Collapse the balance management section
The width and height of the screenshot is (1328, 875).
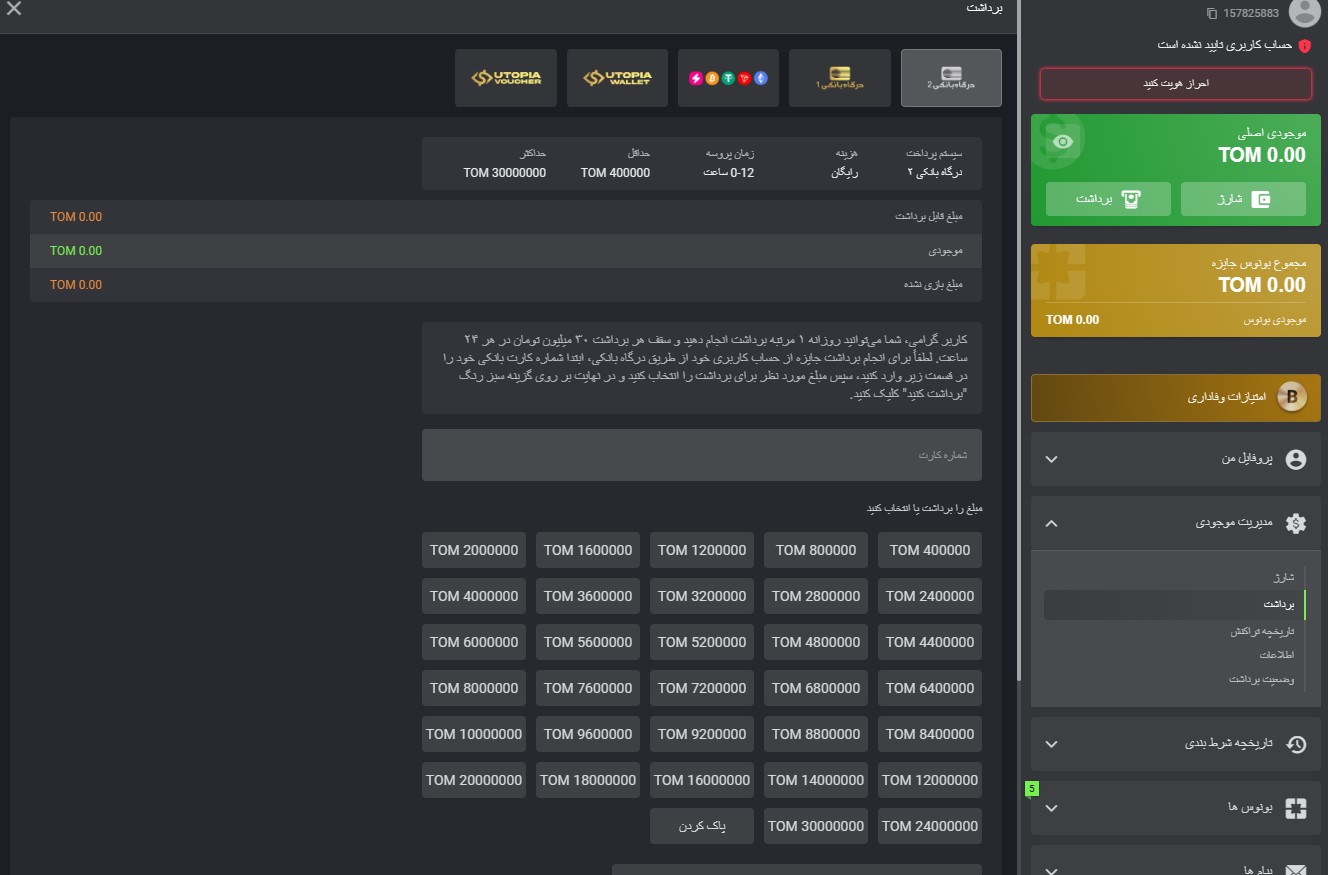pos(1051,523)
